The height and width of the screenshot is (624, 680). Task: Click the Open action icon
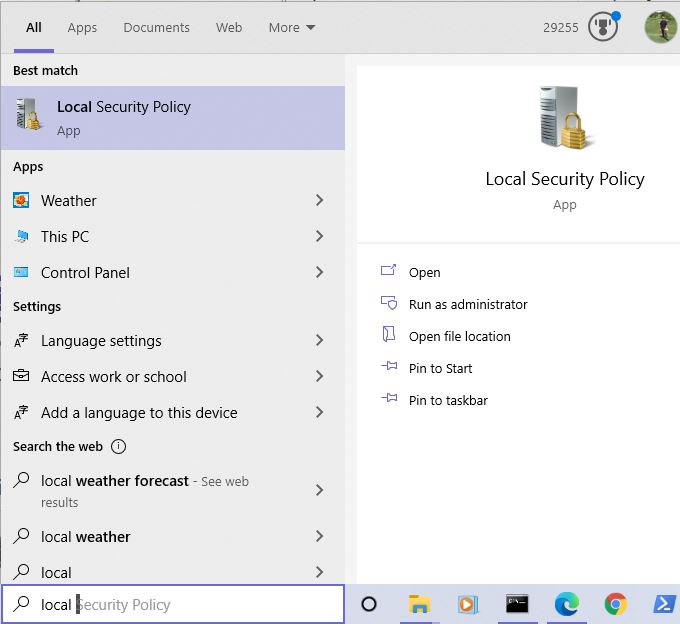click(389, 271)
